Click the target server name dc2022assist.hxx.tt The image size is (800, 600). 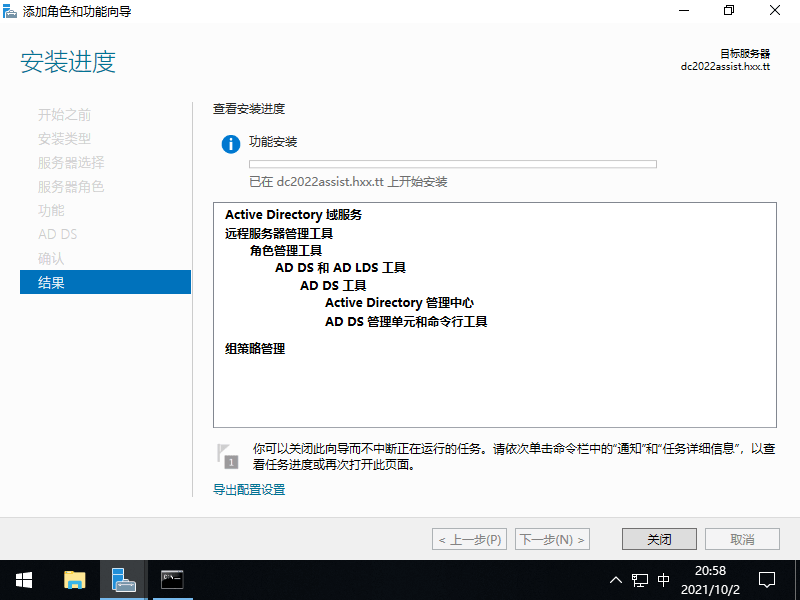[725, 67]
